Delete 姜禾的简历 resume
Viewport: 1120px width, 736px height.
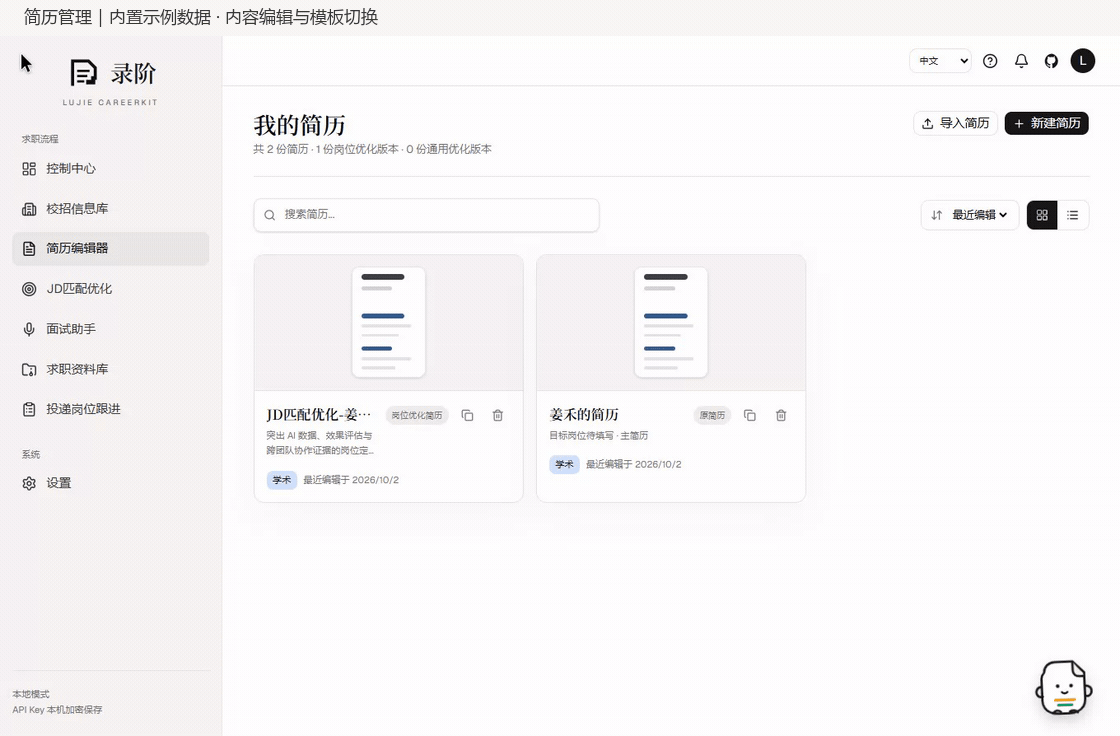click(781, 415)
